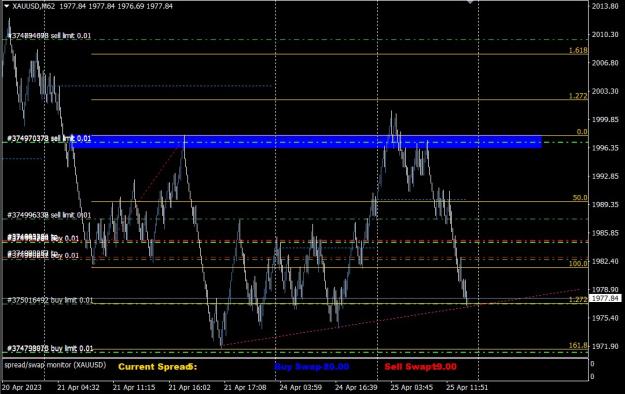Screen dimensions: 625x394
Task: Click the Fibonacci 1.618 level label
Action: point(578,50)
